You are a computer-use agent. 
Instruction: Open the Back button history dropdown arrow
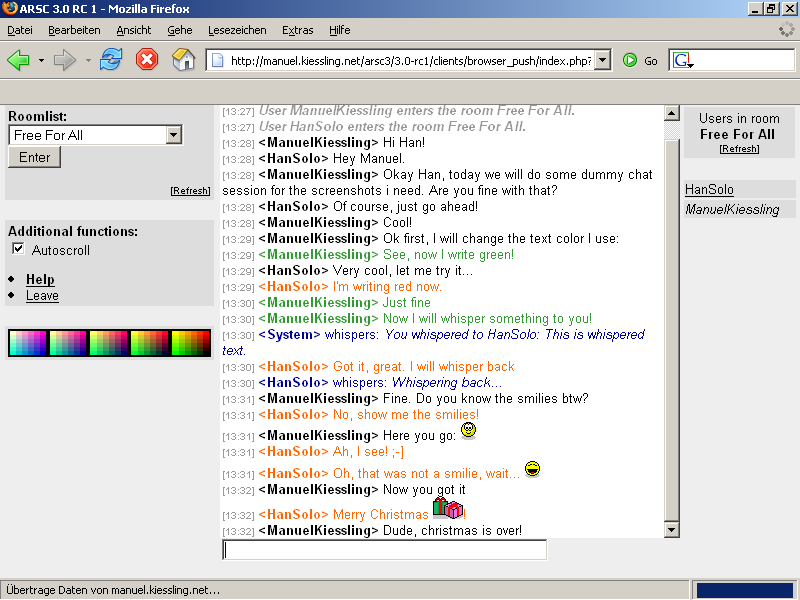(x=41, y=61)
